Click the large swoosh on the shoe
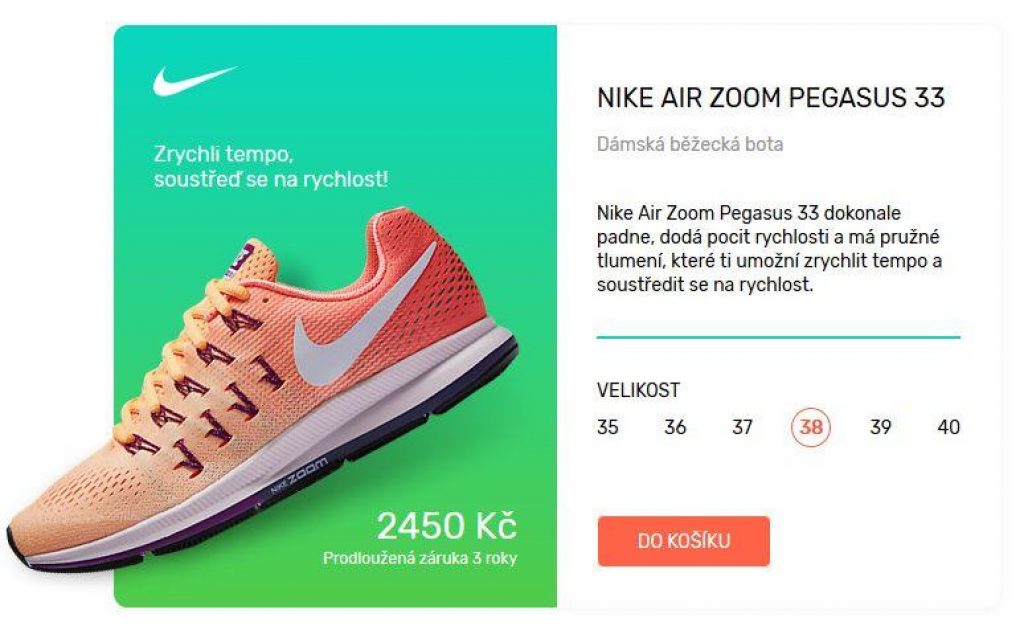 tap(366, 313)
